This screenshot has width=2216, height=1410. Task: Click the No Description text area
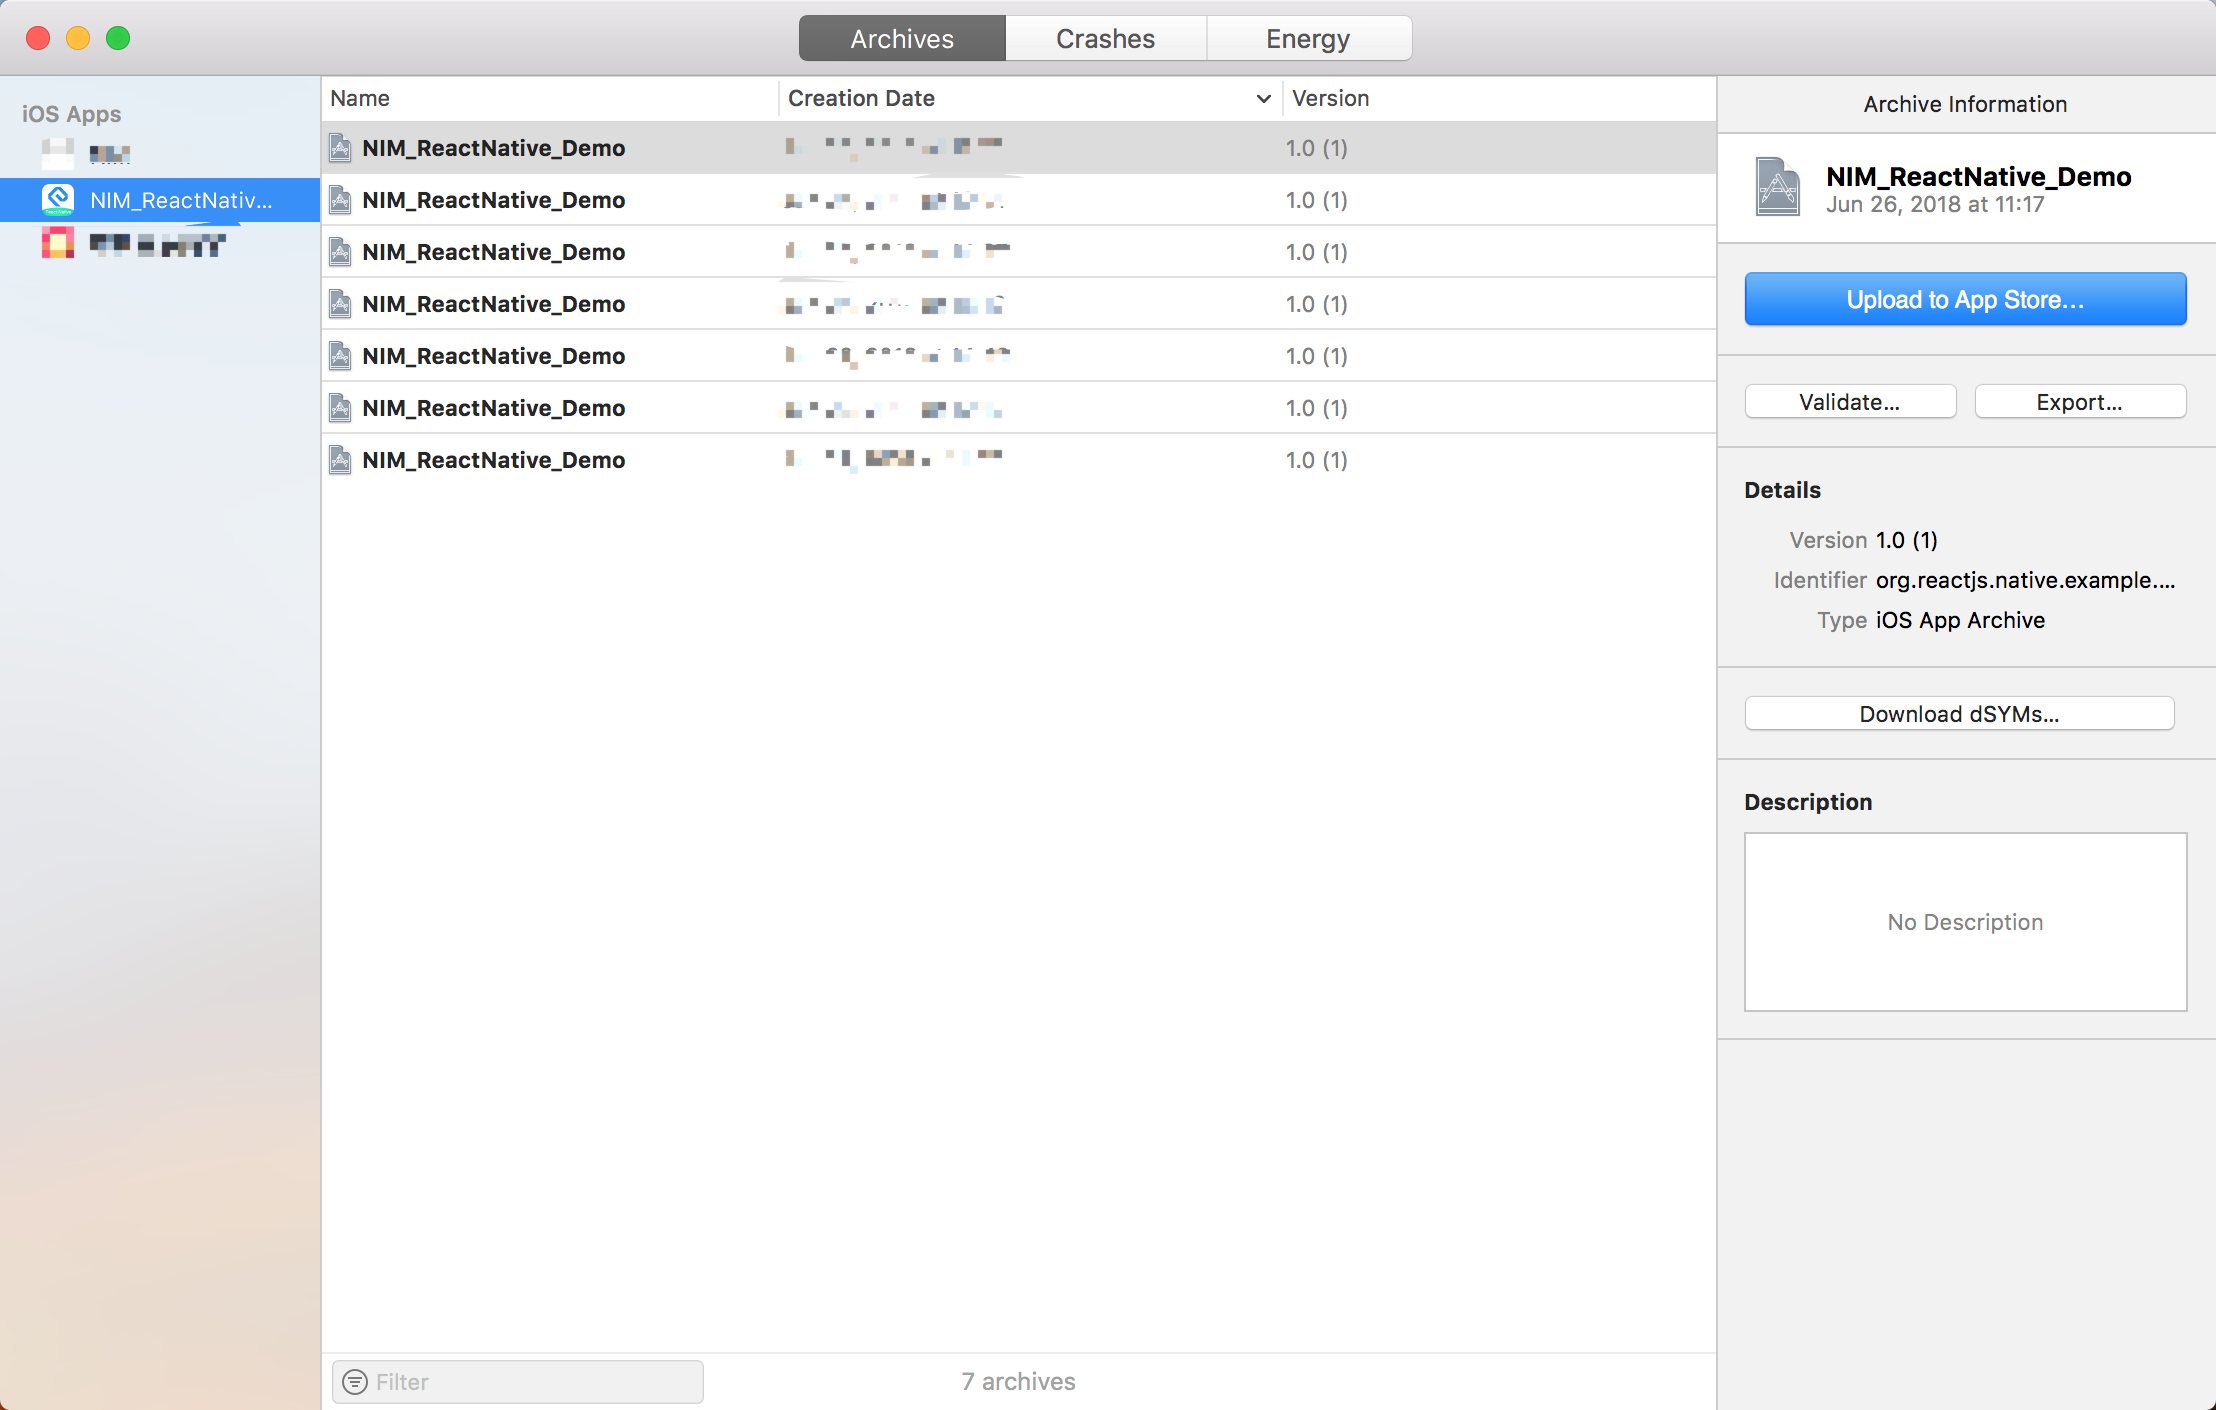1965,922
